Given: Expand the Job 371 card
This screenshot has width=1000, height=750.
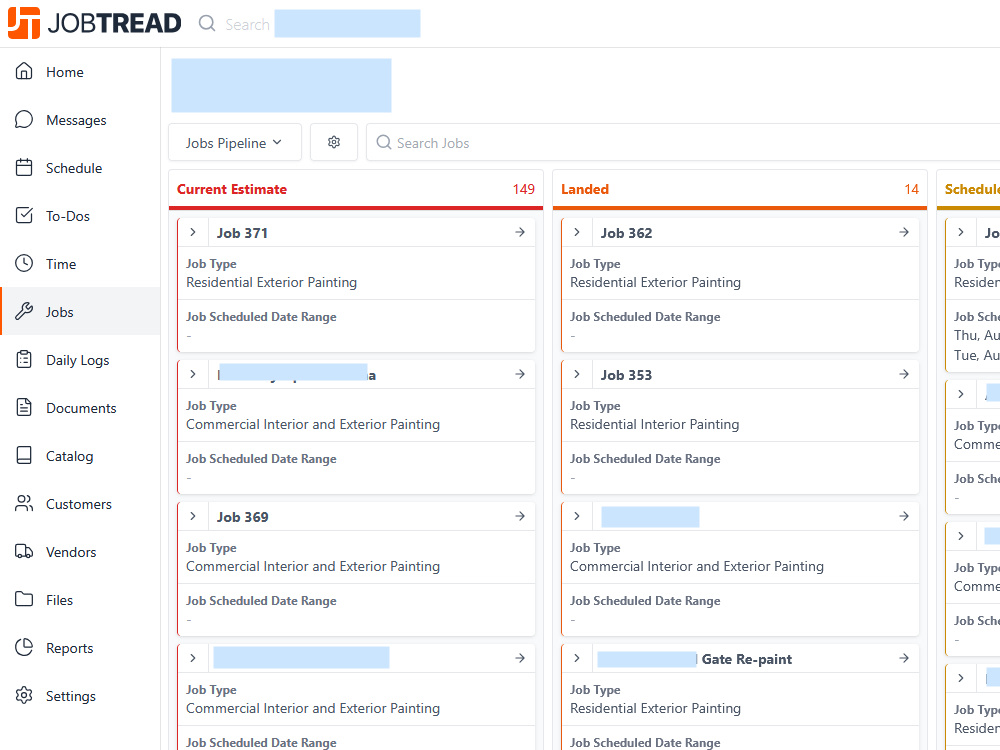Looking at the screenshot, I should point(193,232).
